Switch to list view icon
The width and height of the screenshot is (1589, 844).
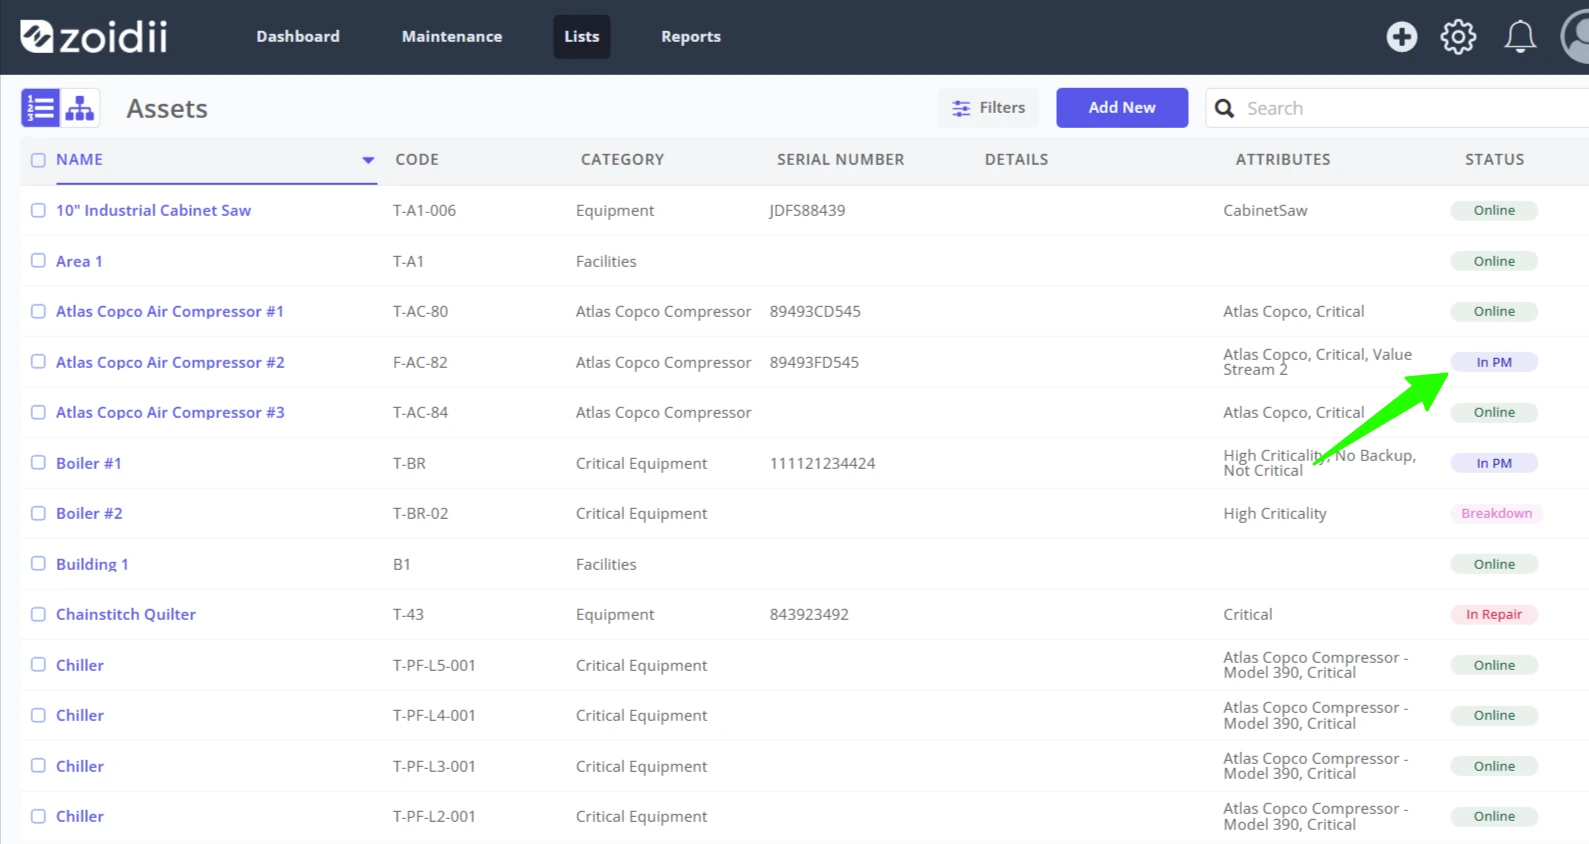pyautogui.click(x=41, y=108)
